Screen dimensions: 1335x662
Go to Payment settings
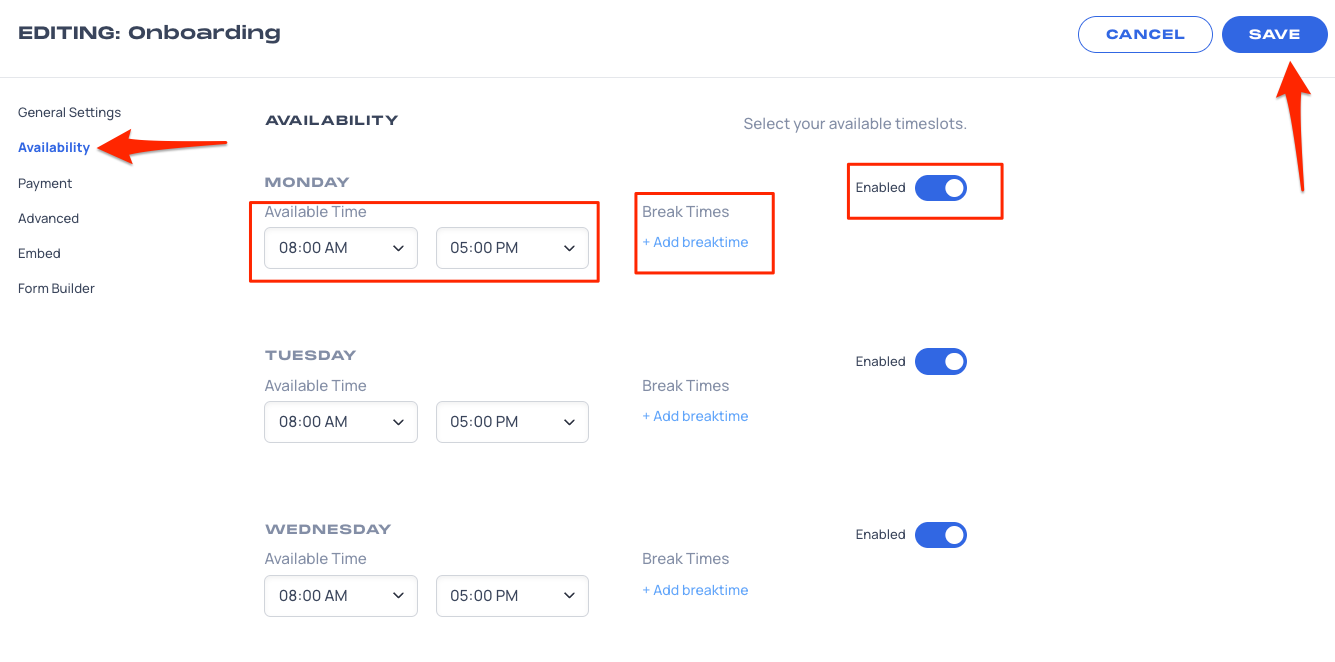click(x=45, y=183)
